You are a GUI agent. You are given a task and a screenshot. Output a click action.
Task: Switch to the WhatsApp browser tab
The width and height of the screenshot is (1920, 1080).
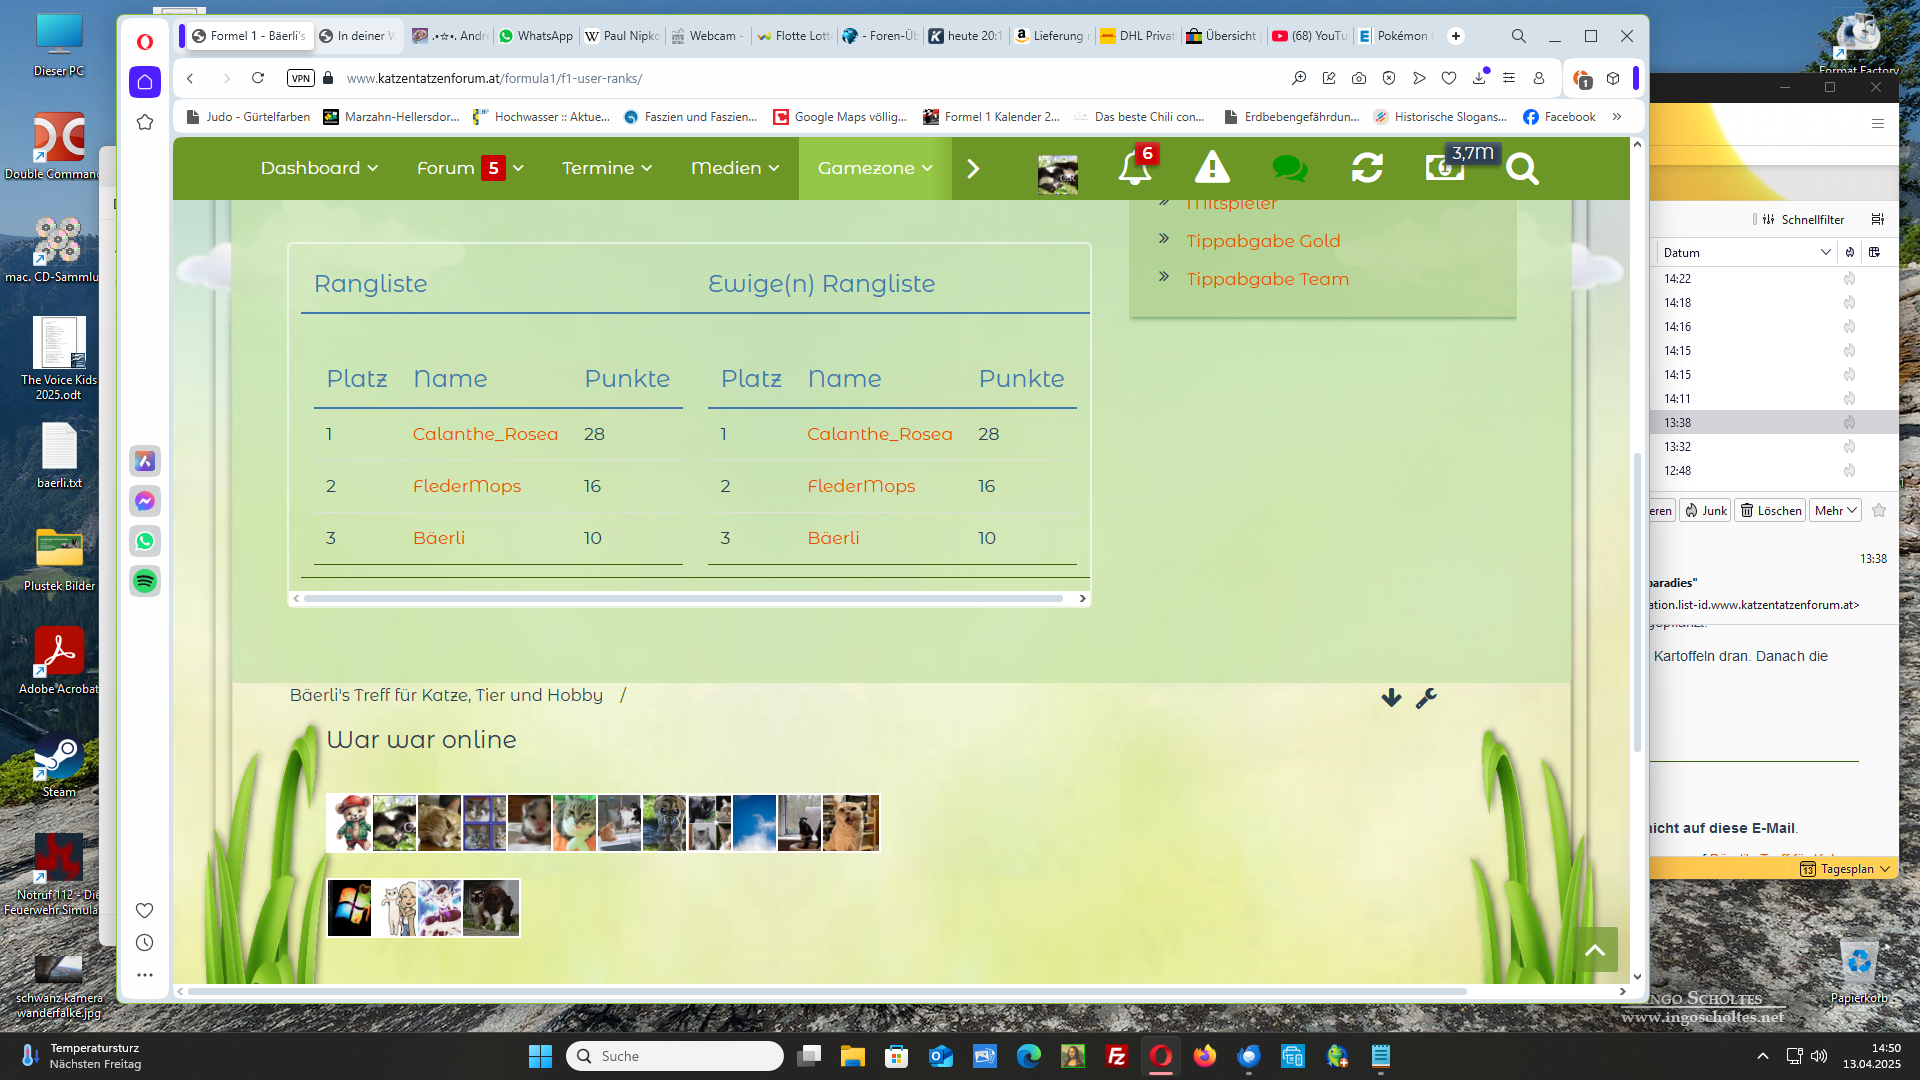(x=536, y=36)
